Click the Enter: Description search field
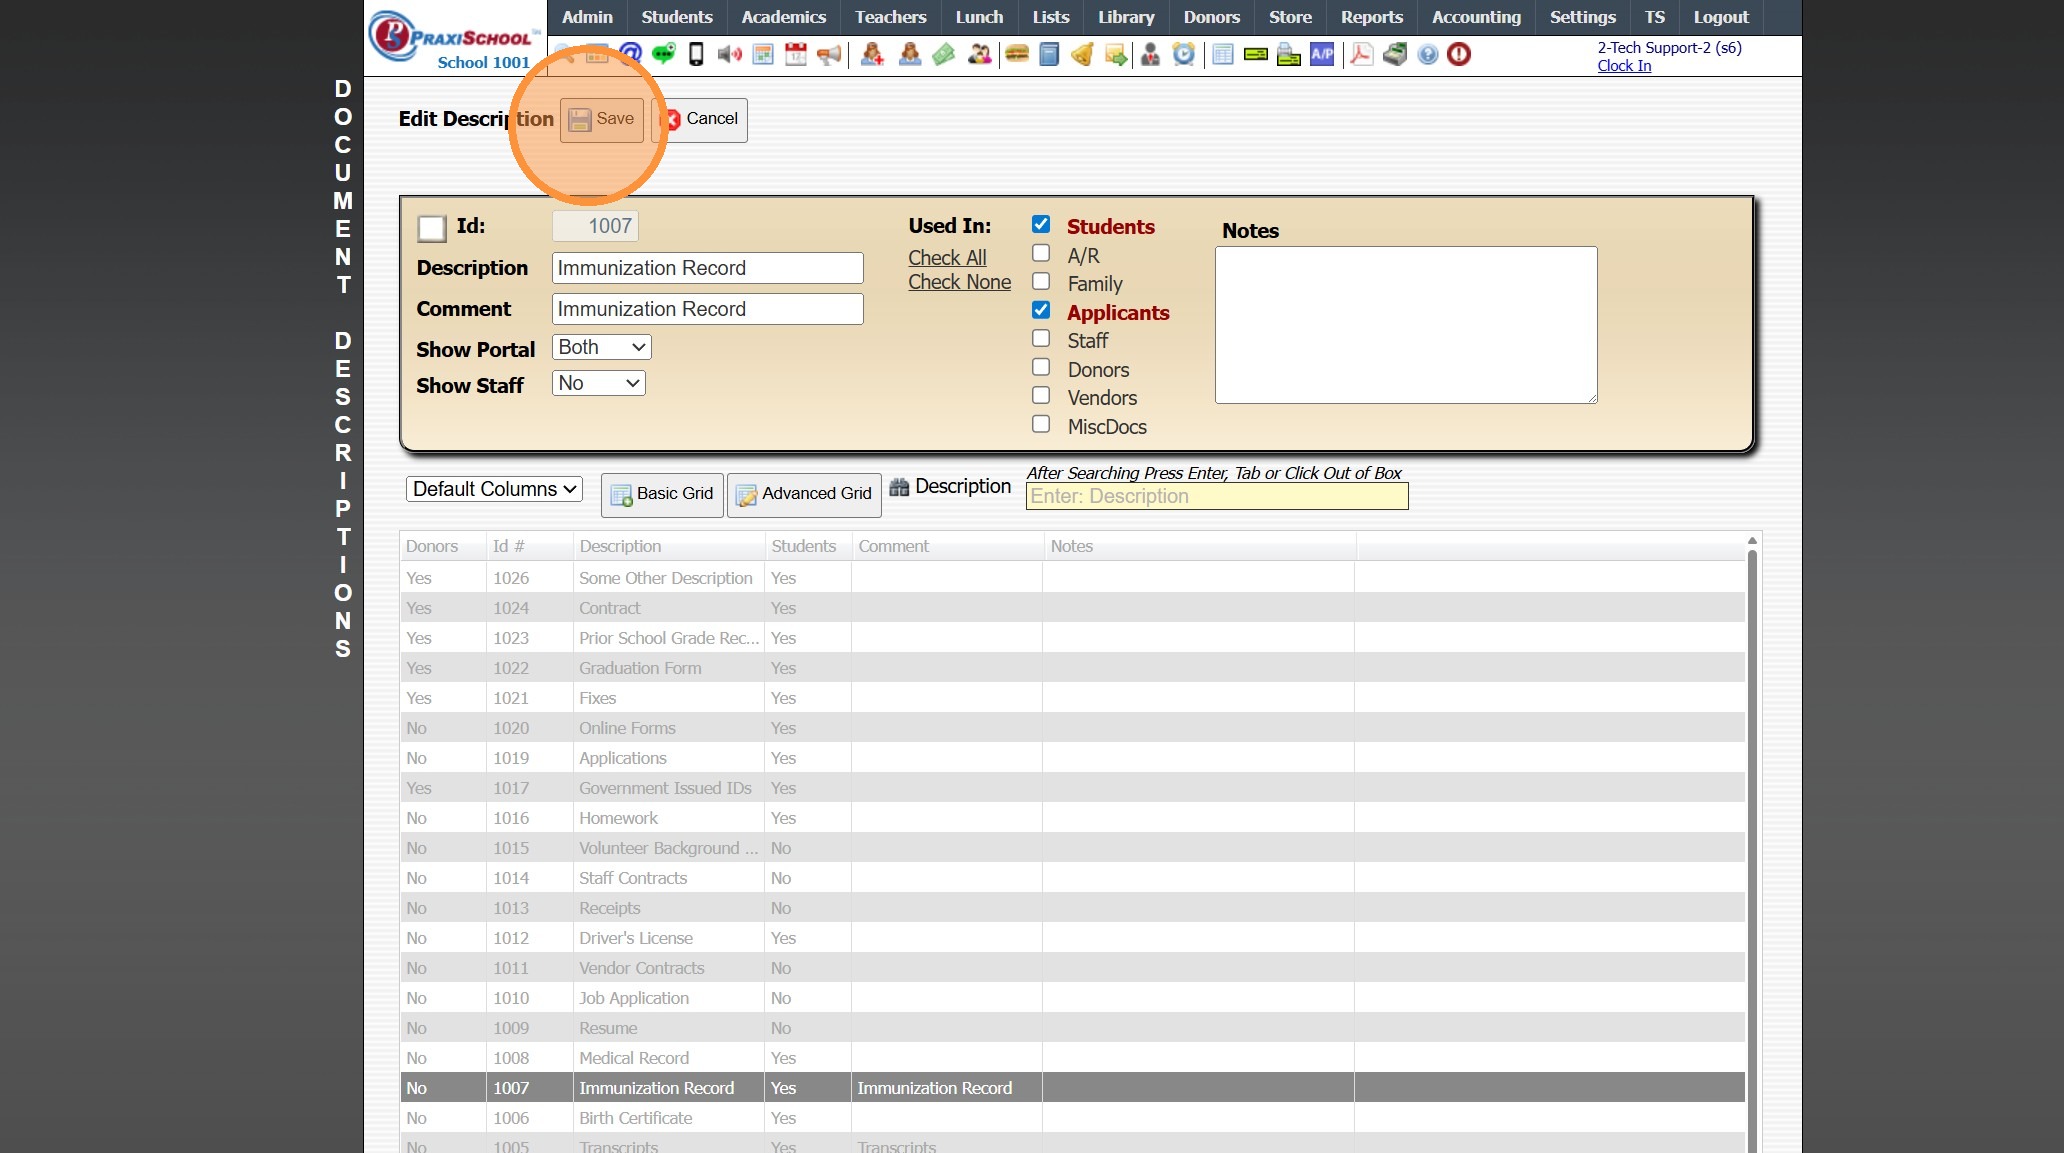Viewport: 2064px width, 1153px height. [1216, 496]
